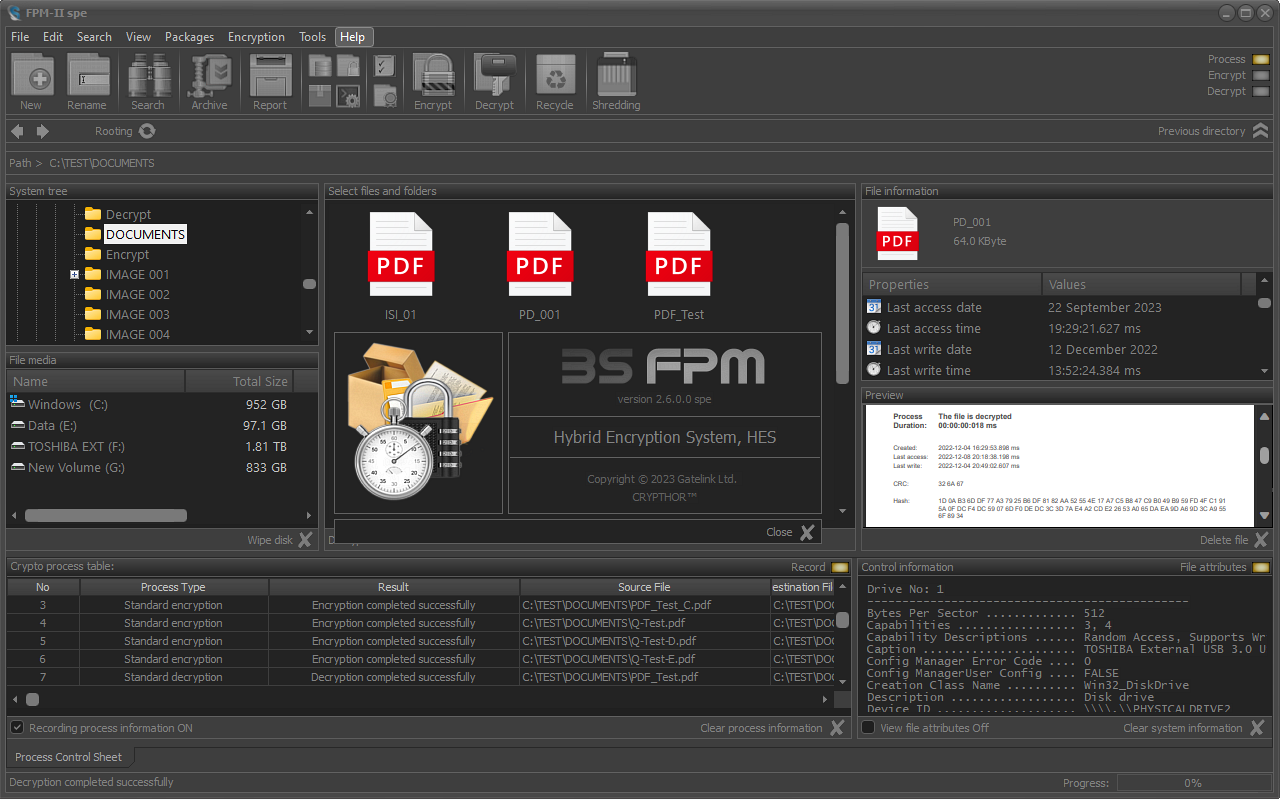1280x800 pixels.
Task: Click the Total Size column header
Action: [239, 381]
